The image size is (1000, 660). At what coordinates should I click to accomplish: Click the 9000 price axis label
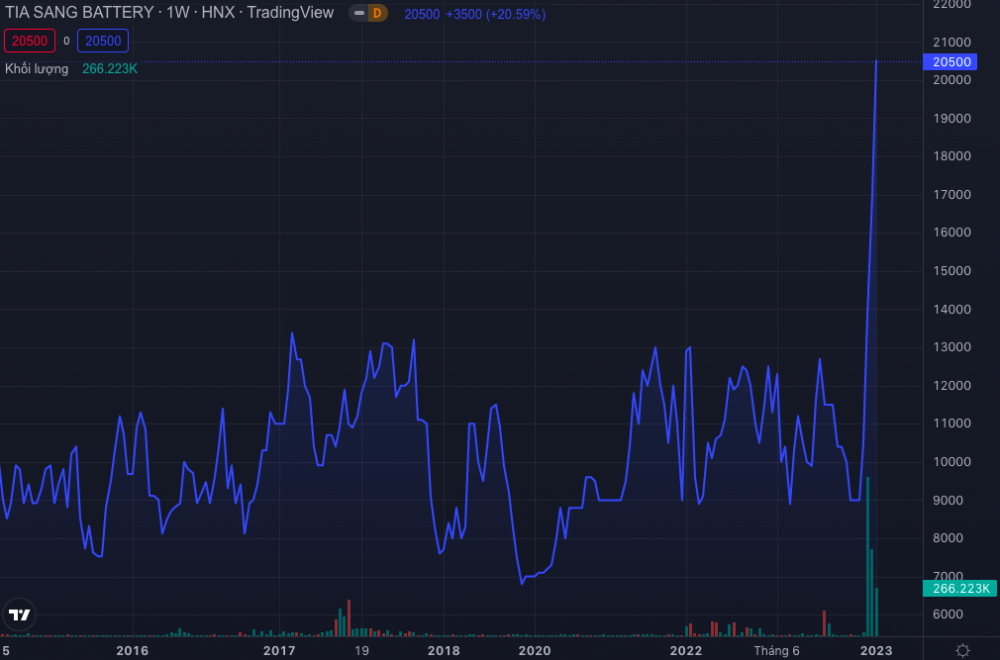(948, 500)
